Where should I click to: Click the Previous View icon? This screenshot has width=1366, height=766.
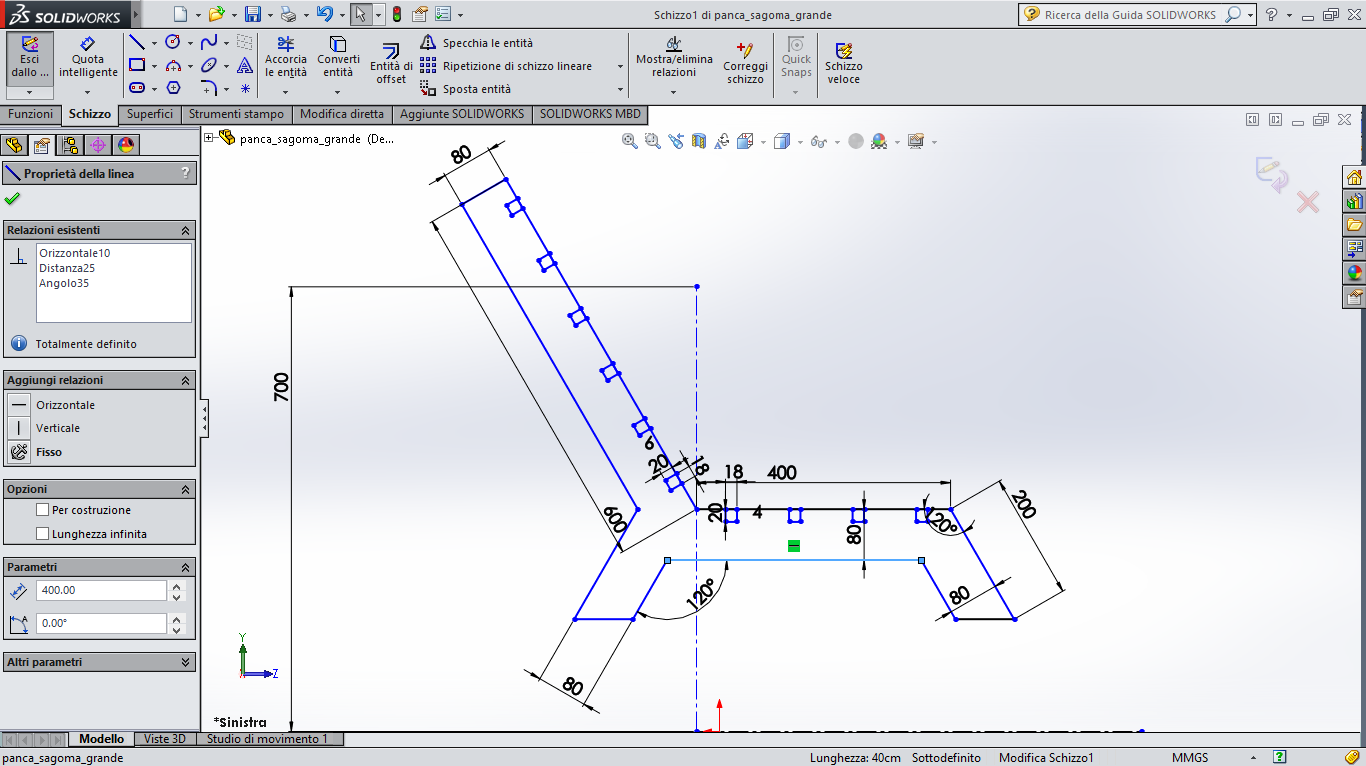(x=676, y=142)
